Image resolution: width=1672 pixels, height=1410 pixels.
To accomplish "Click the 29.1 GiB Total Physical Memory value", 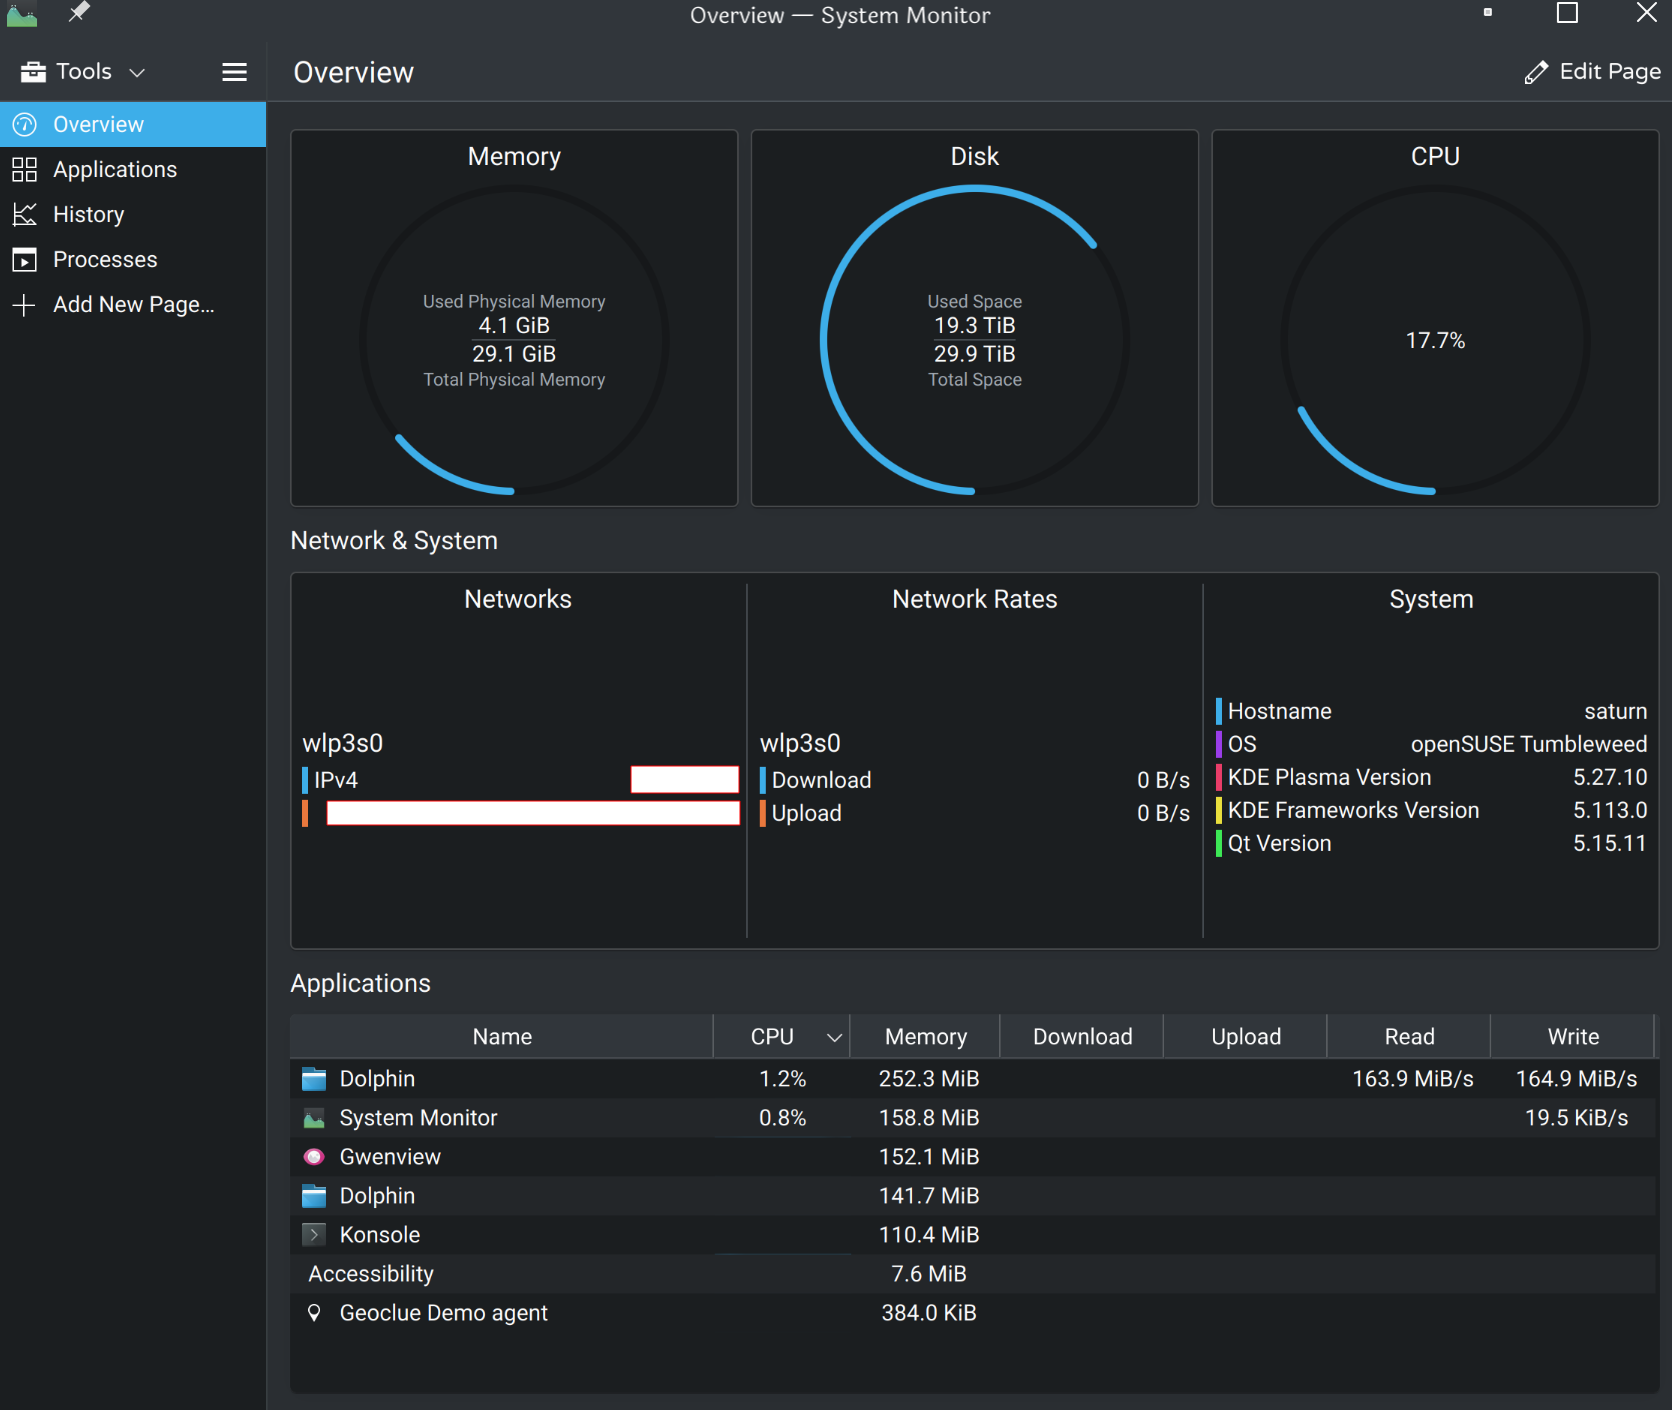I will (x=514, y=354).
